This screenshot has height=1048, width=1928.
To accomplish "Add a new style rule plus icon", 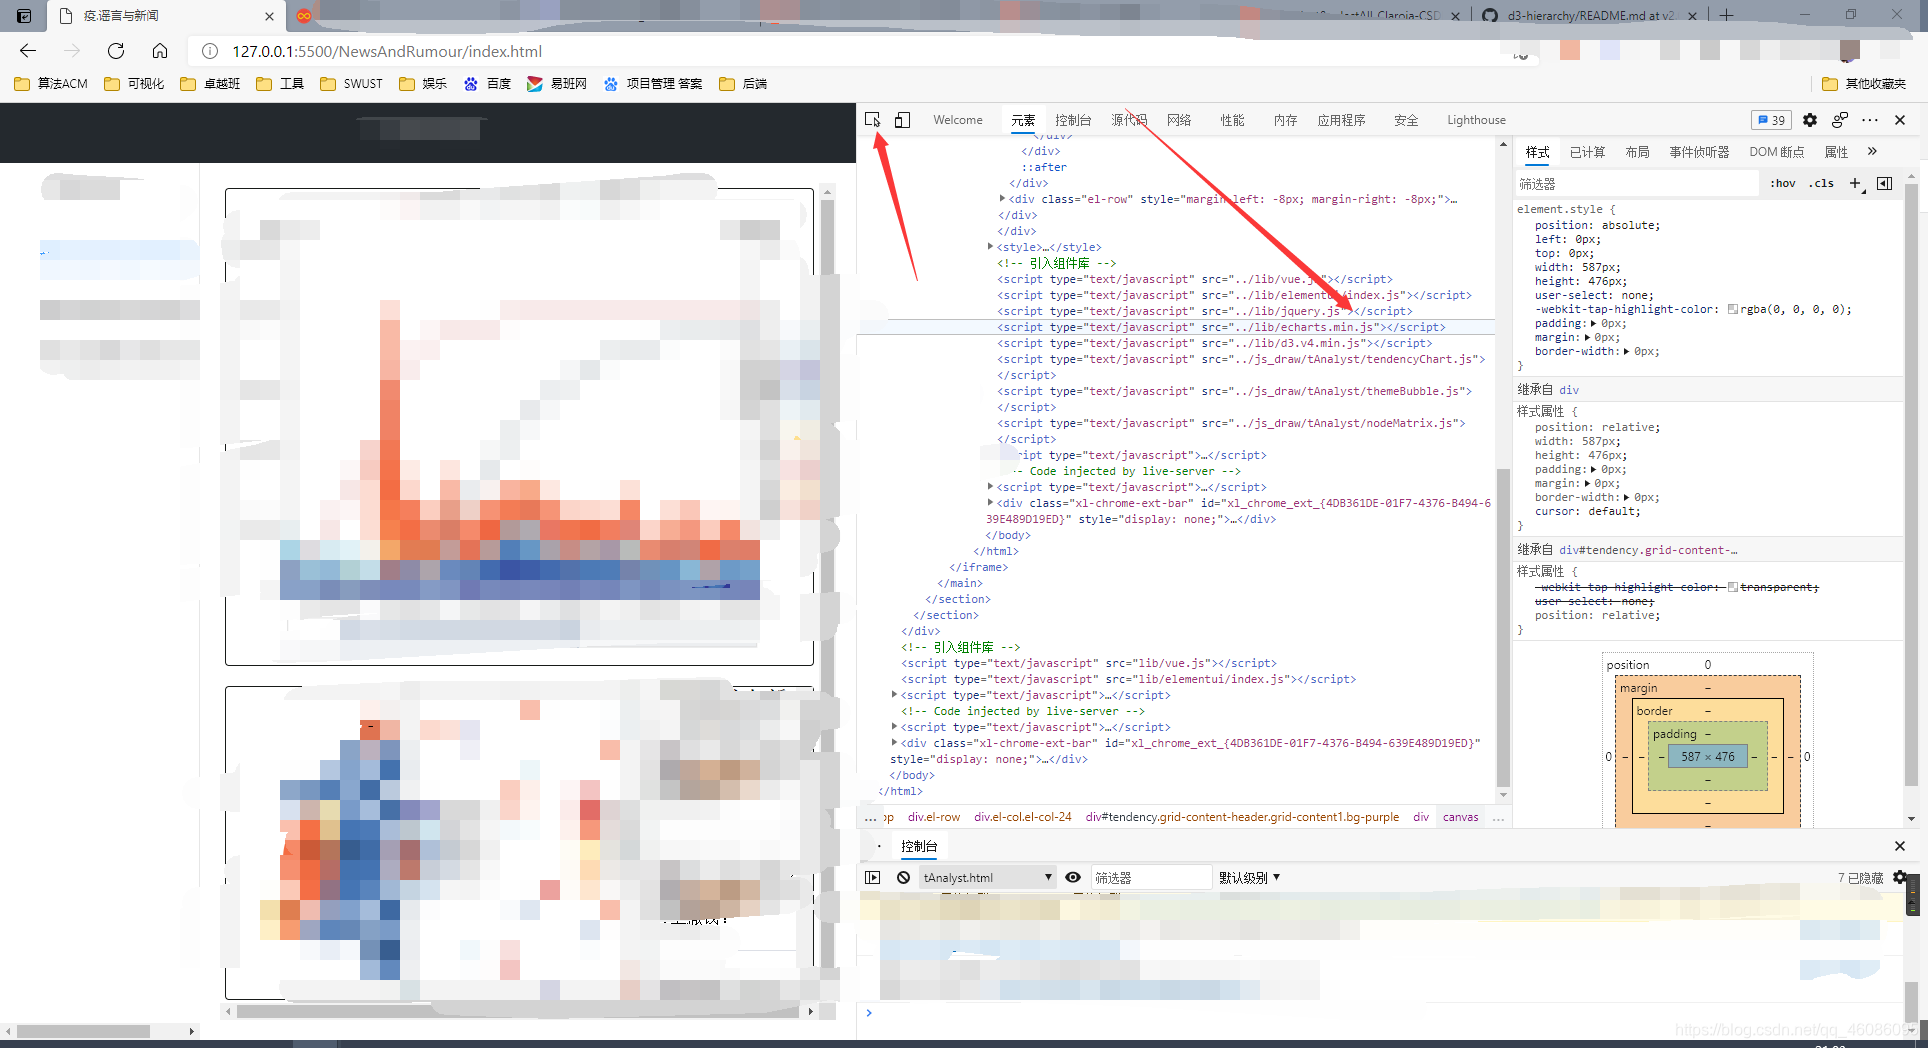I will click(x=1855, y=184).
